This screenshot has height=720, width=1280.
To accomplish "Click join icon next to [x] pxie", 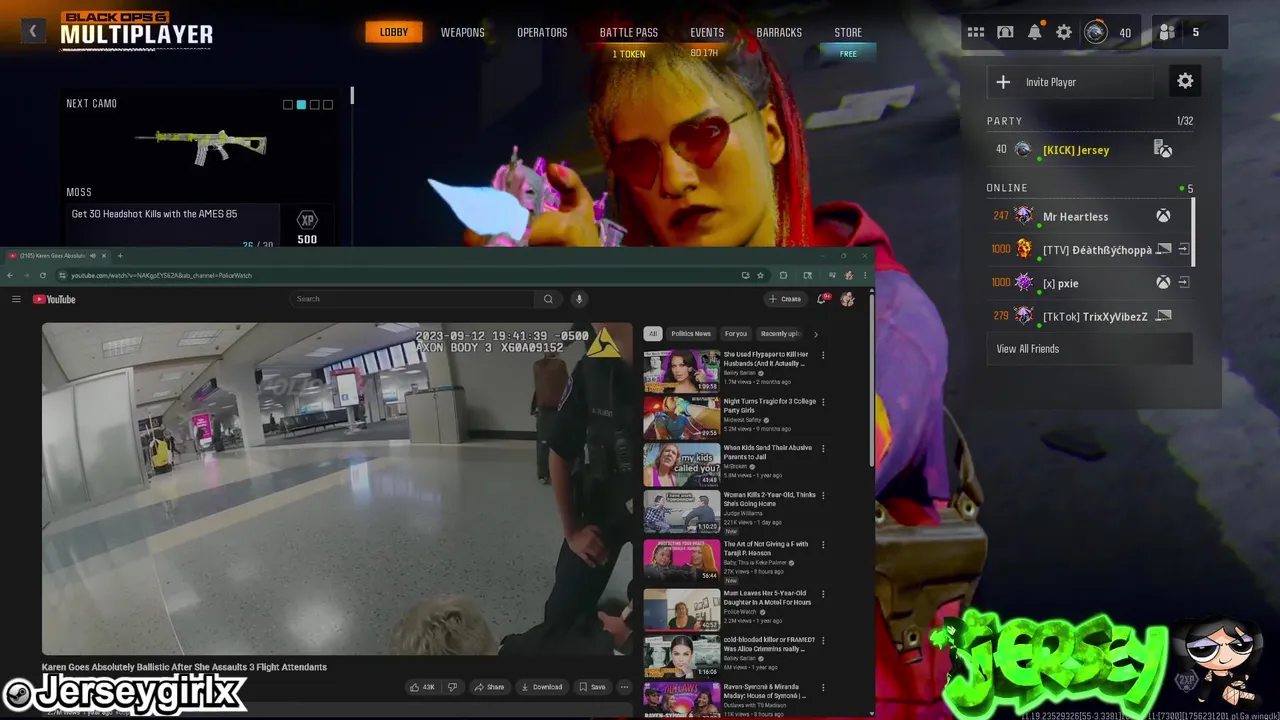I will tap(1184, 283).
